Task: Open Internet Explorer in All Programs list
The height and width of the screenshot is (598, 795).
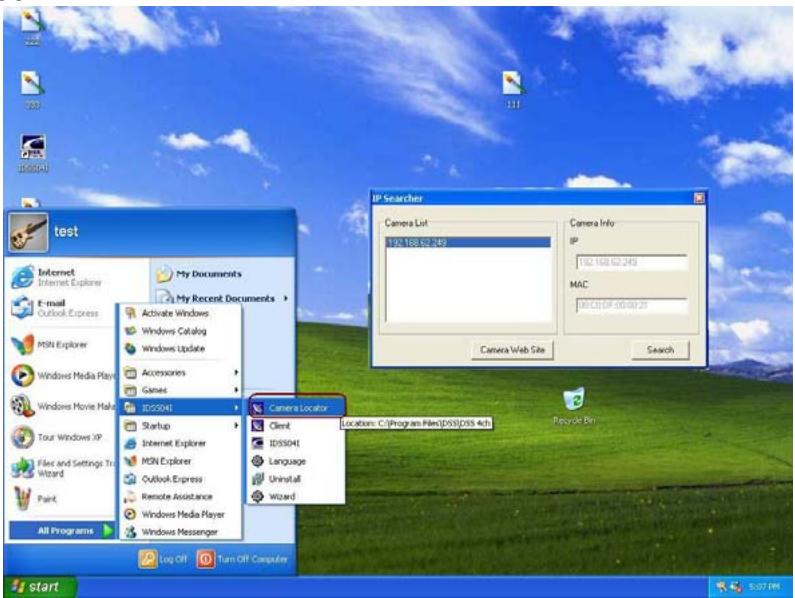Action: (x=180, y=443)
